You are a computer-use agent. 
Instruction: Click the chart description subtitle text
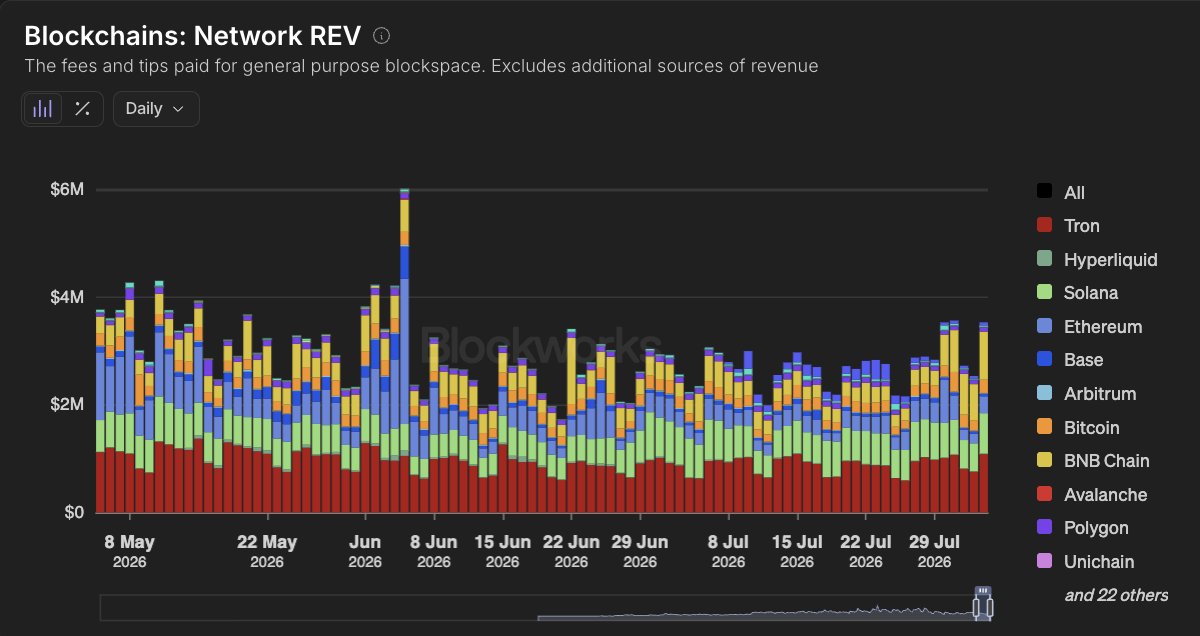[421, 67]
